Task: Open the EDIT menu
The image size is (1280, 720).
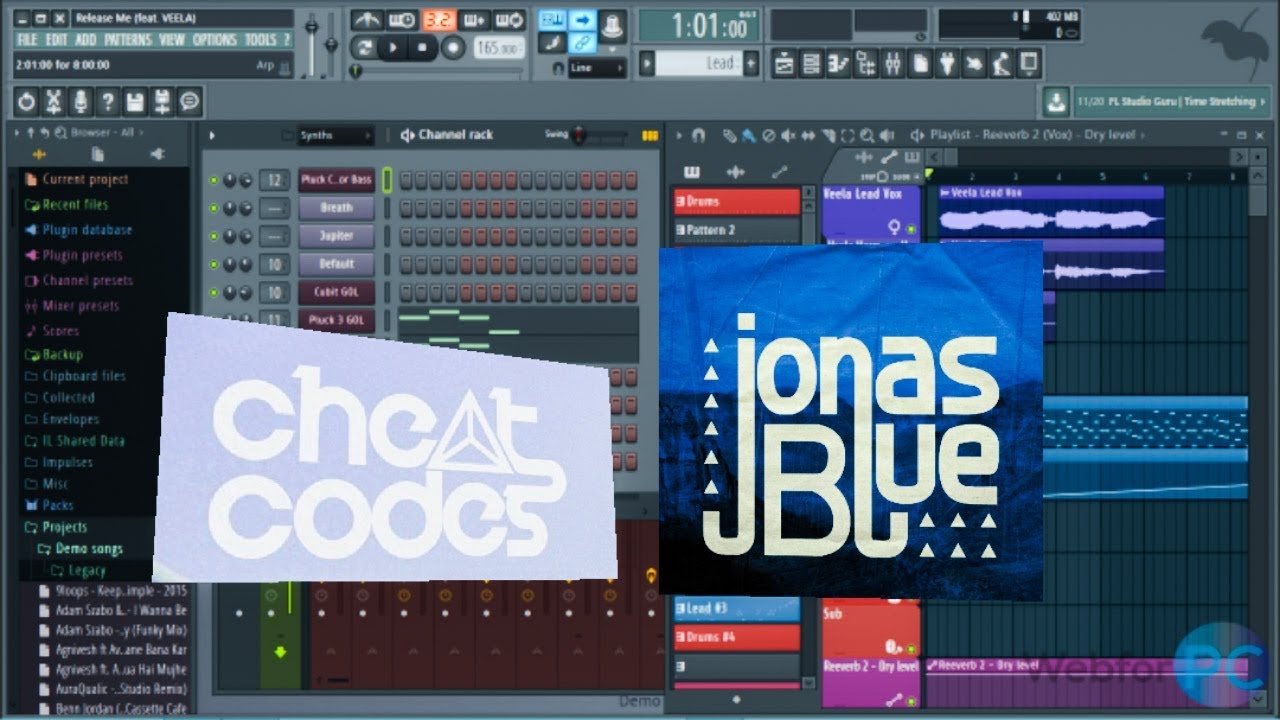Action: pos(57,40)
